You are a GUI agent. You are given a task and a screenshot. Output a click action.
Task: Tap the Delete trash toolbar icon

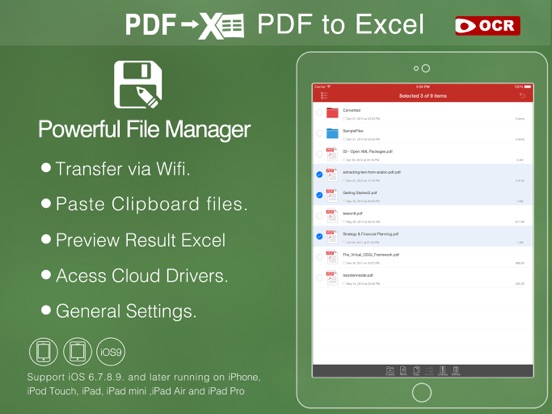click(456, 371)
